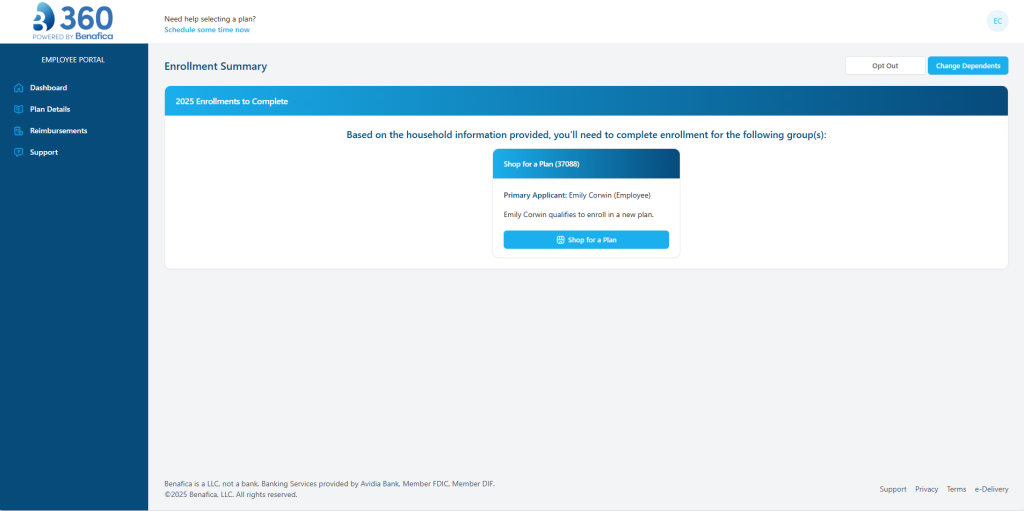Click the EMPLOYEE PORTAL label
This screenshot has height=511, width=1024.
pos(73,60)
